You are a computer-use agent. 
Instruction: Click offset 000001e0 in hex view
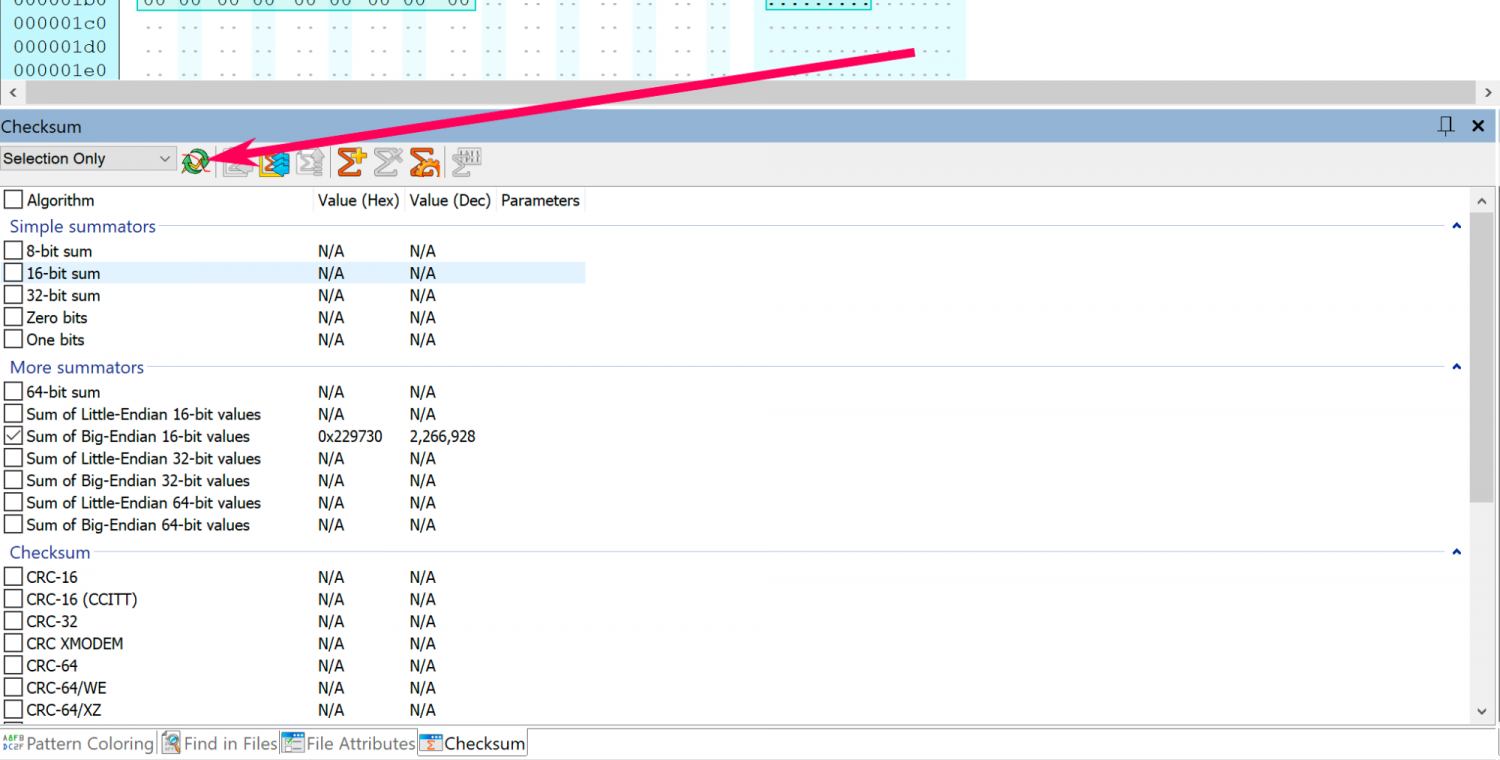pos(59,71)
